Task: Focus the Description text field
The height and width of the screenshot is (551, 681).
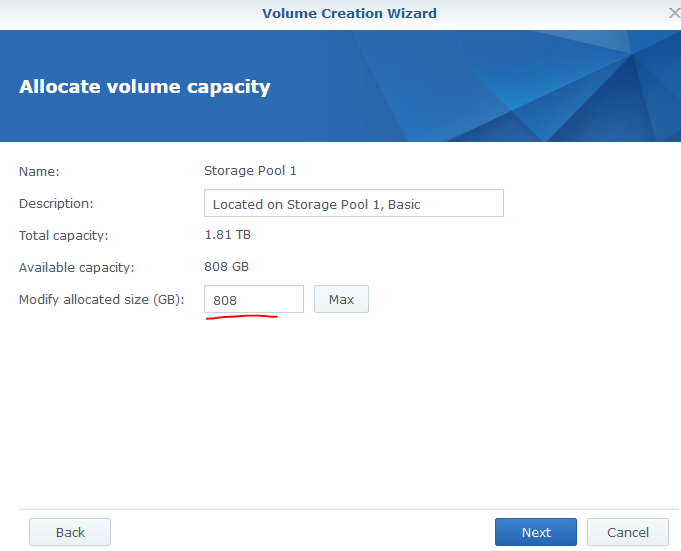Action: 353,204
